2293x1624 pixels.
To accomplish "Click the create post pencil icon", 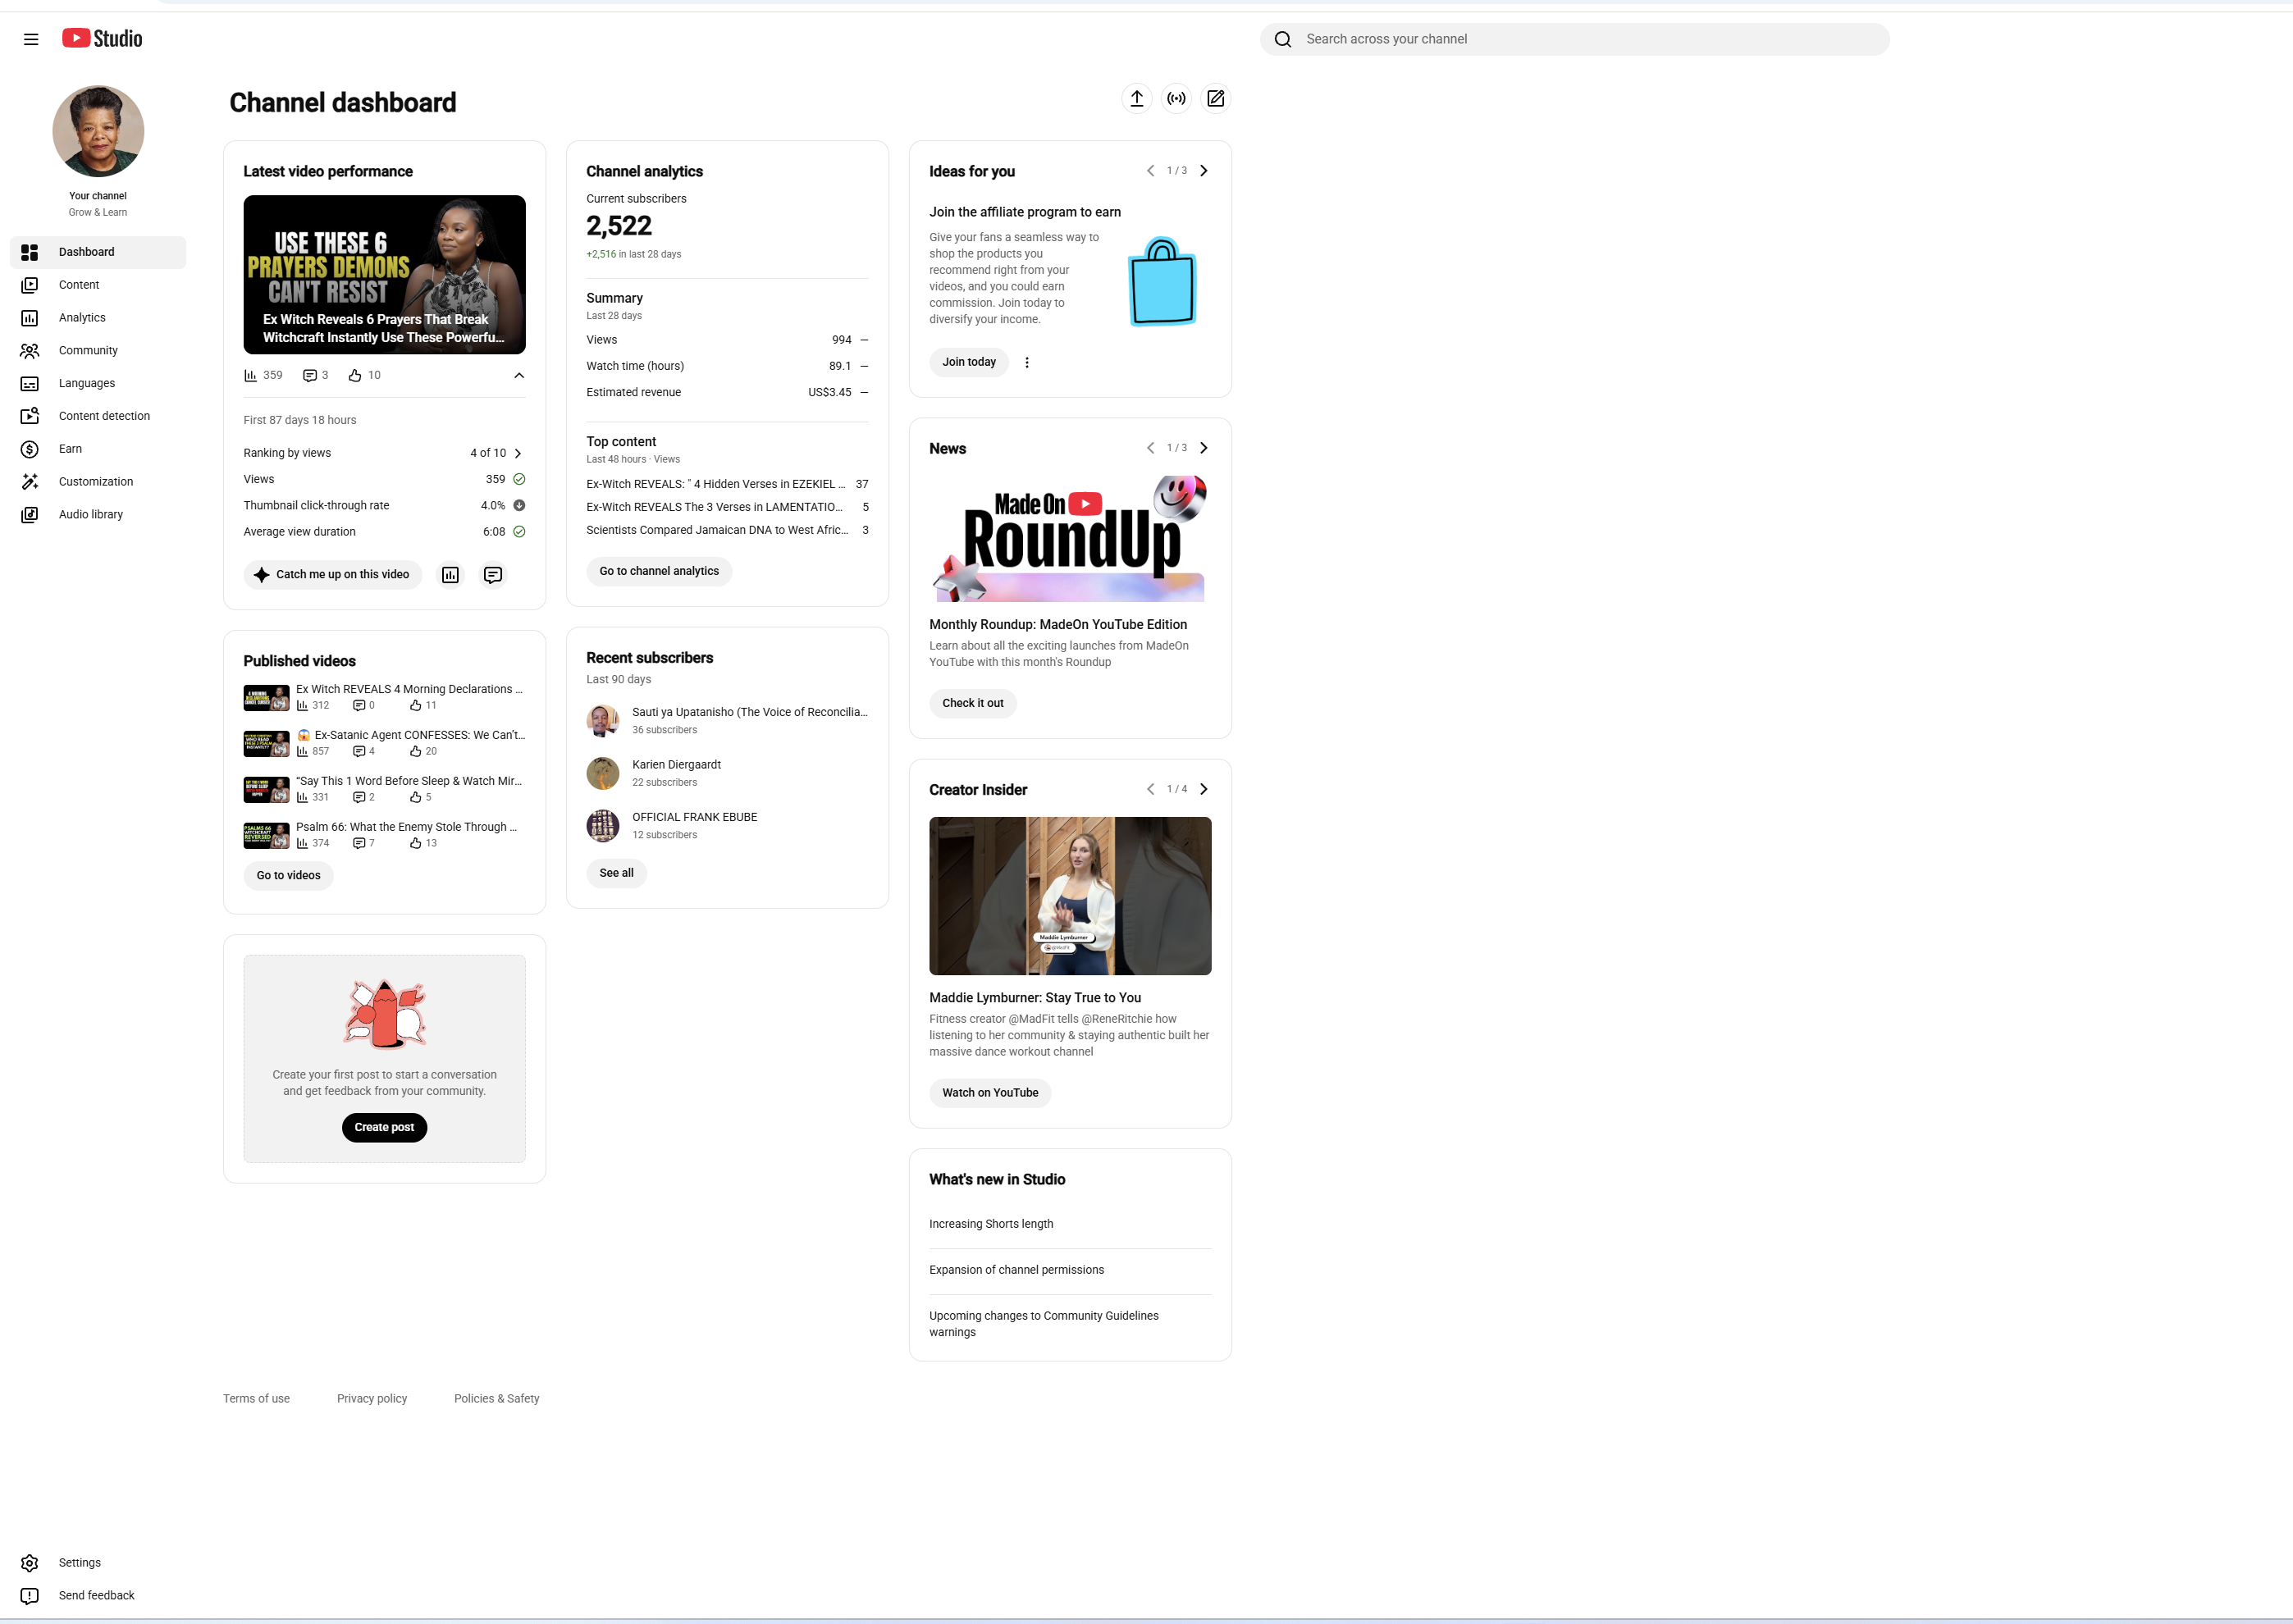I will [x=1215, y=98].
